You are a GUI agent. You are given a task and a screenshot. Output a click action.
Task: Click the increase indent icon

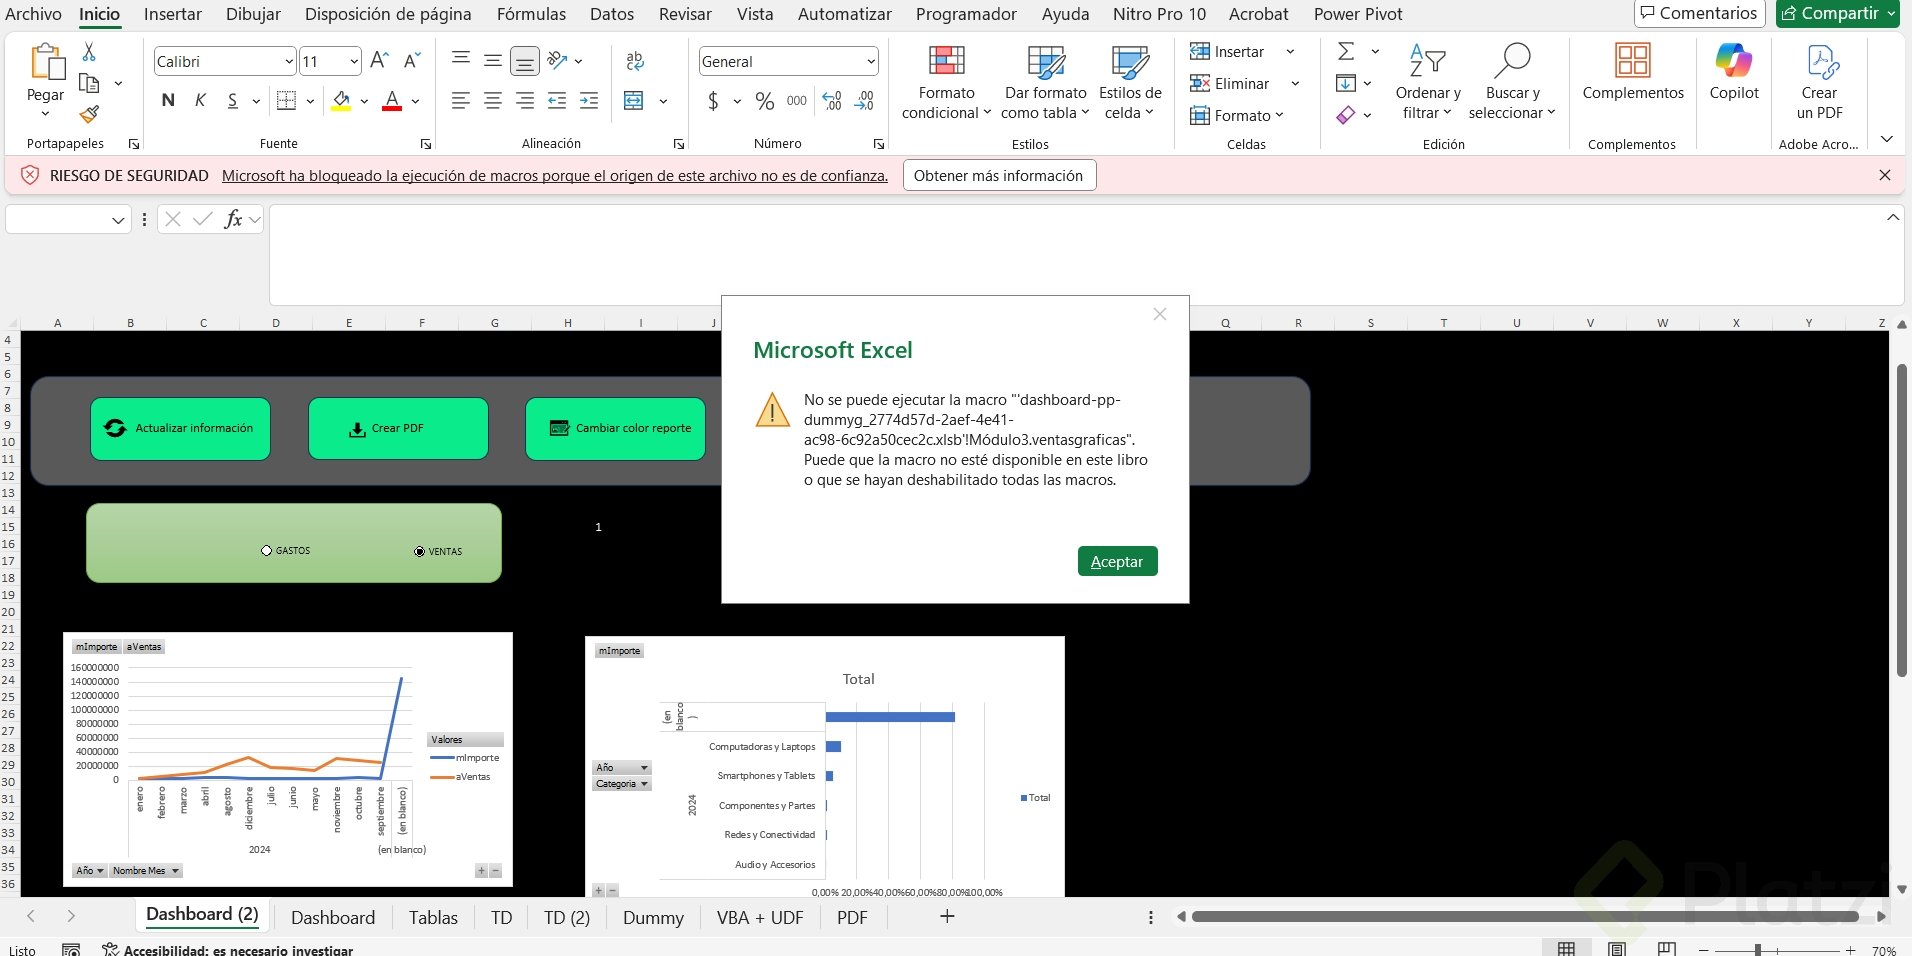[x=589, y=100]
